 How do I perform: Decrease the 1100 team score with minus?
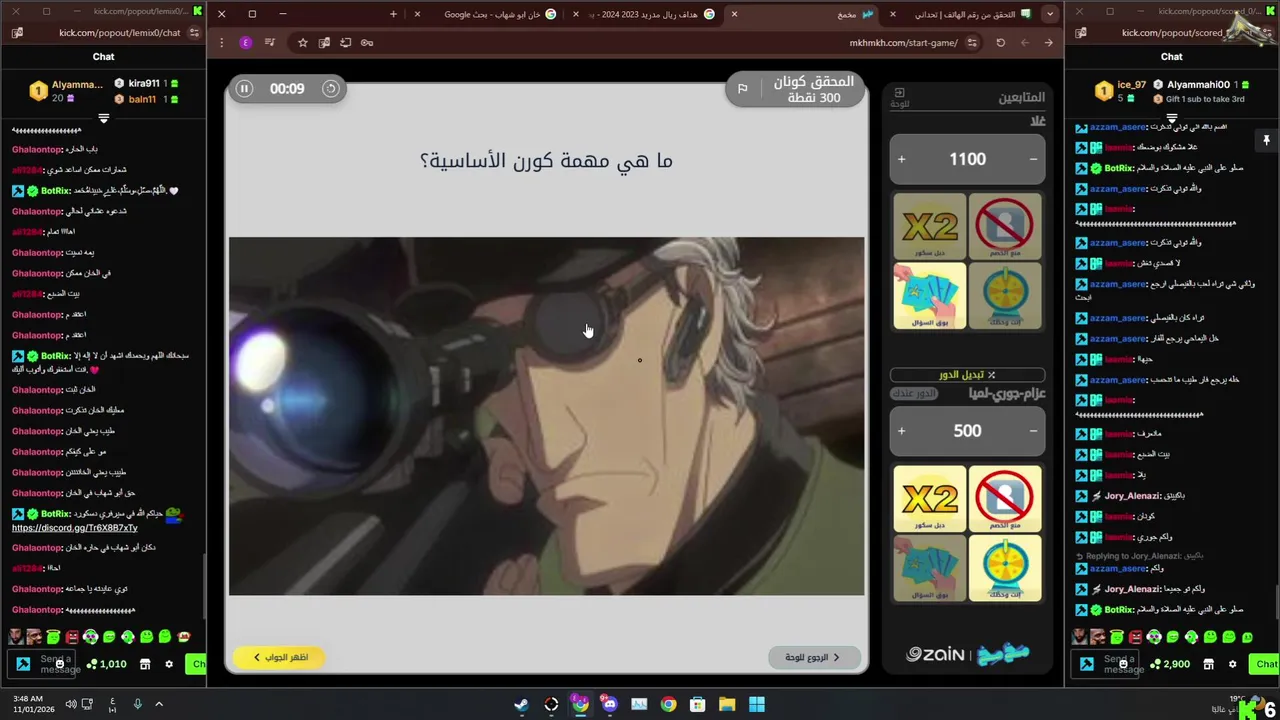click(x=1033, y=159)
